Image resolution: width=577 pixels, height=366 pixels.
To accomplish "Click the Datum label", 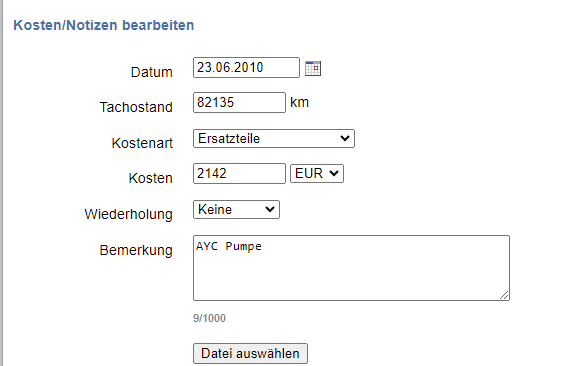I will [152, 72].
